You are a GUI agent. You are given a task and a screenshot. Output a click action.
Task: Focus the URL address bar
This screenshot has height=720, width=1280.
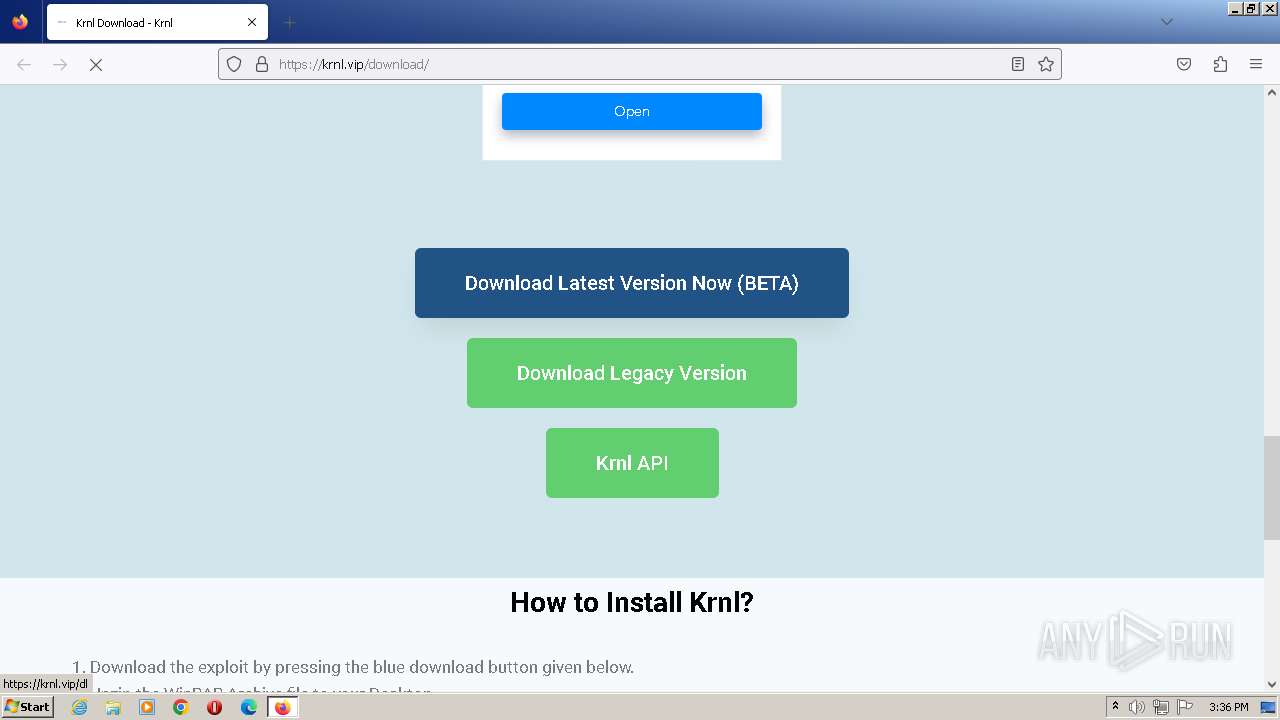coord(640,64)
